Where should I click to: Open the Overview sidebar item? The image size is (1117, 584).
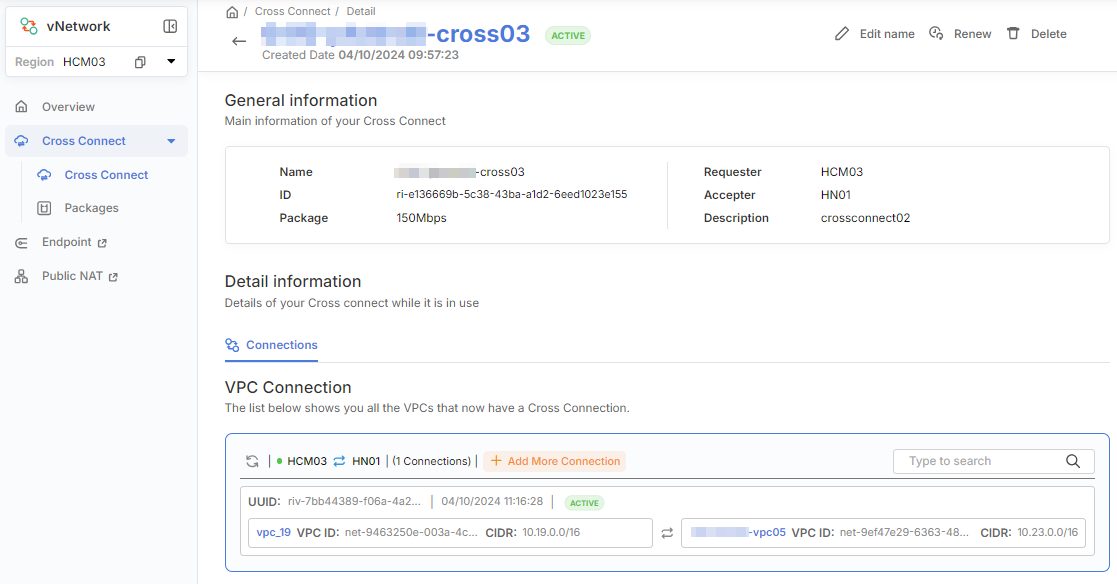68,107
